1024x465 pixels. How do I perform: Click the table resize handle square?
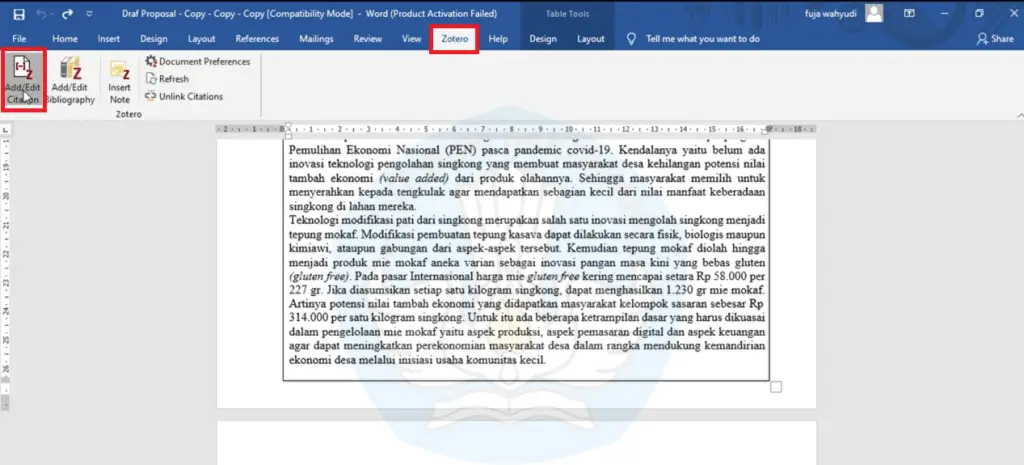pyautogui.click(x=776, y=387)
